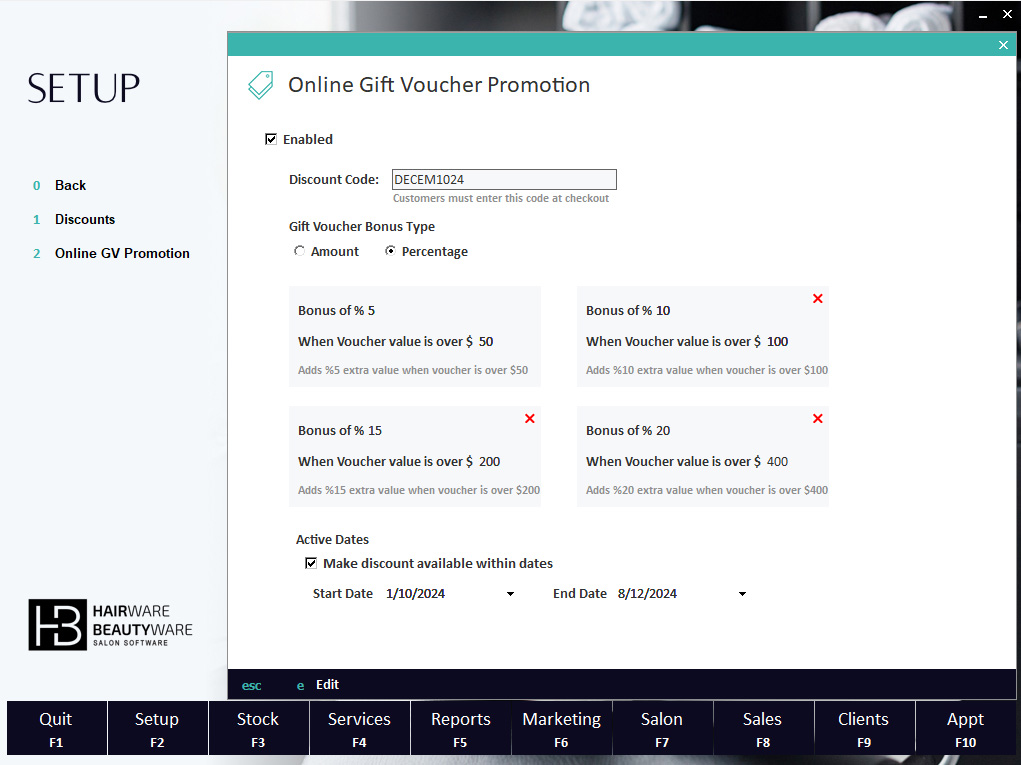Remove the Bonus of % 20 tier
1021x765 pixels.
pyautogui.click(x=818, y=418)
